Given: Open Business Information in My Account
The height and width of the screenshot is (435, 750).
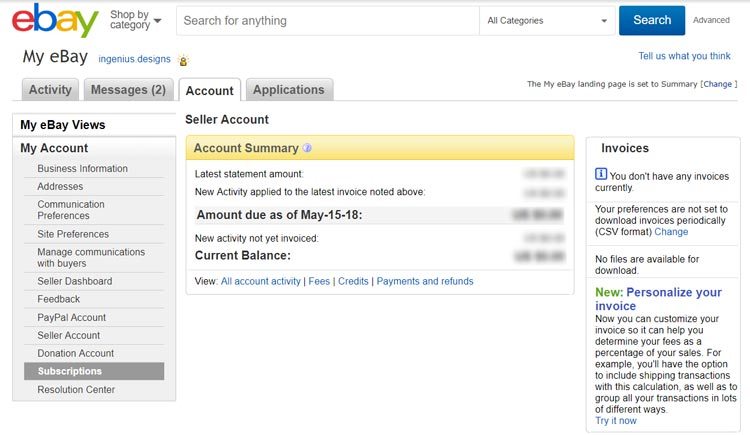Looking at the screenshot, I should [82, 168].
